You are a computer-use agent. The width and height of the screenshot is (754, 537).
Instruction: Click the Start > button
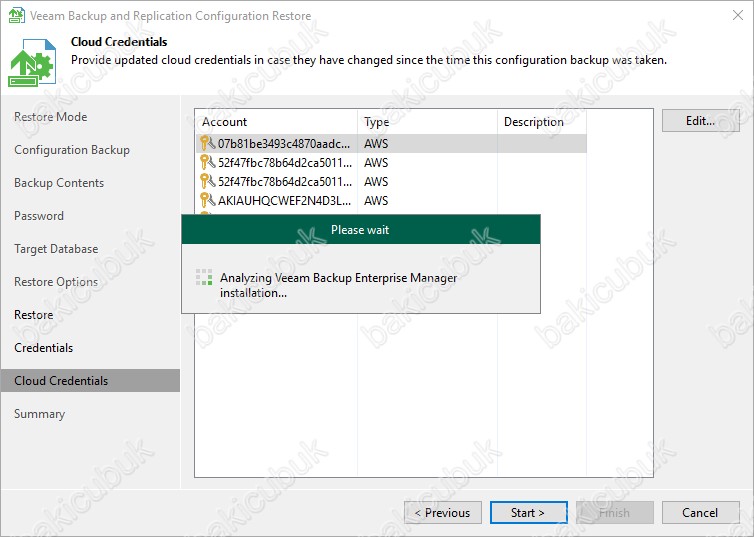[x=528, y=512]
